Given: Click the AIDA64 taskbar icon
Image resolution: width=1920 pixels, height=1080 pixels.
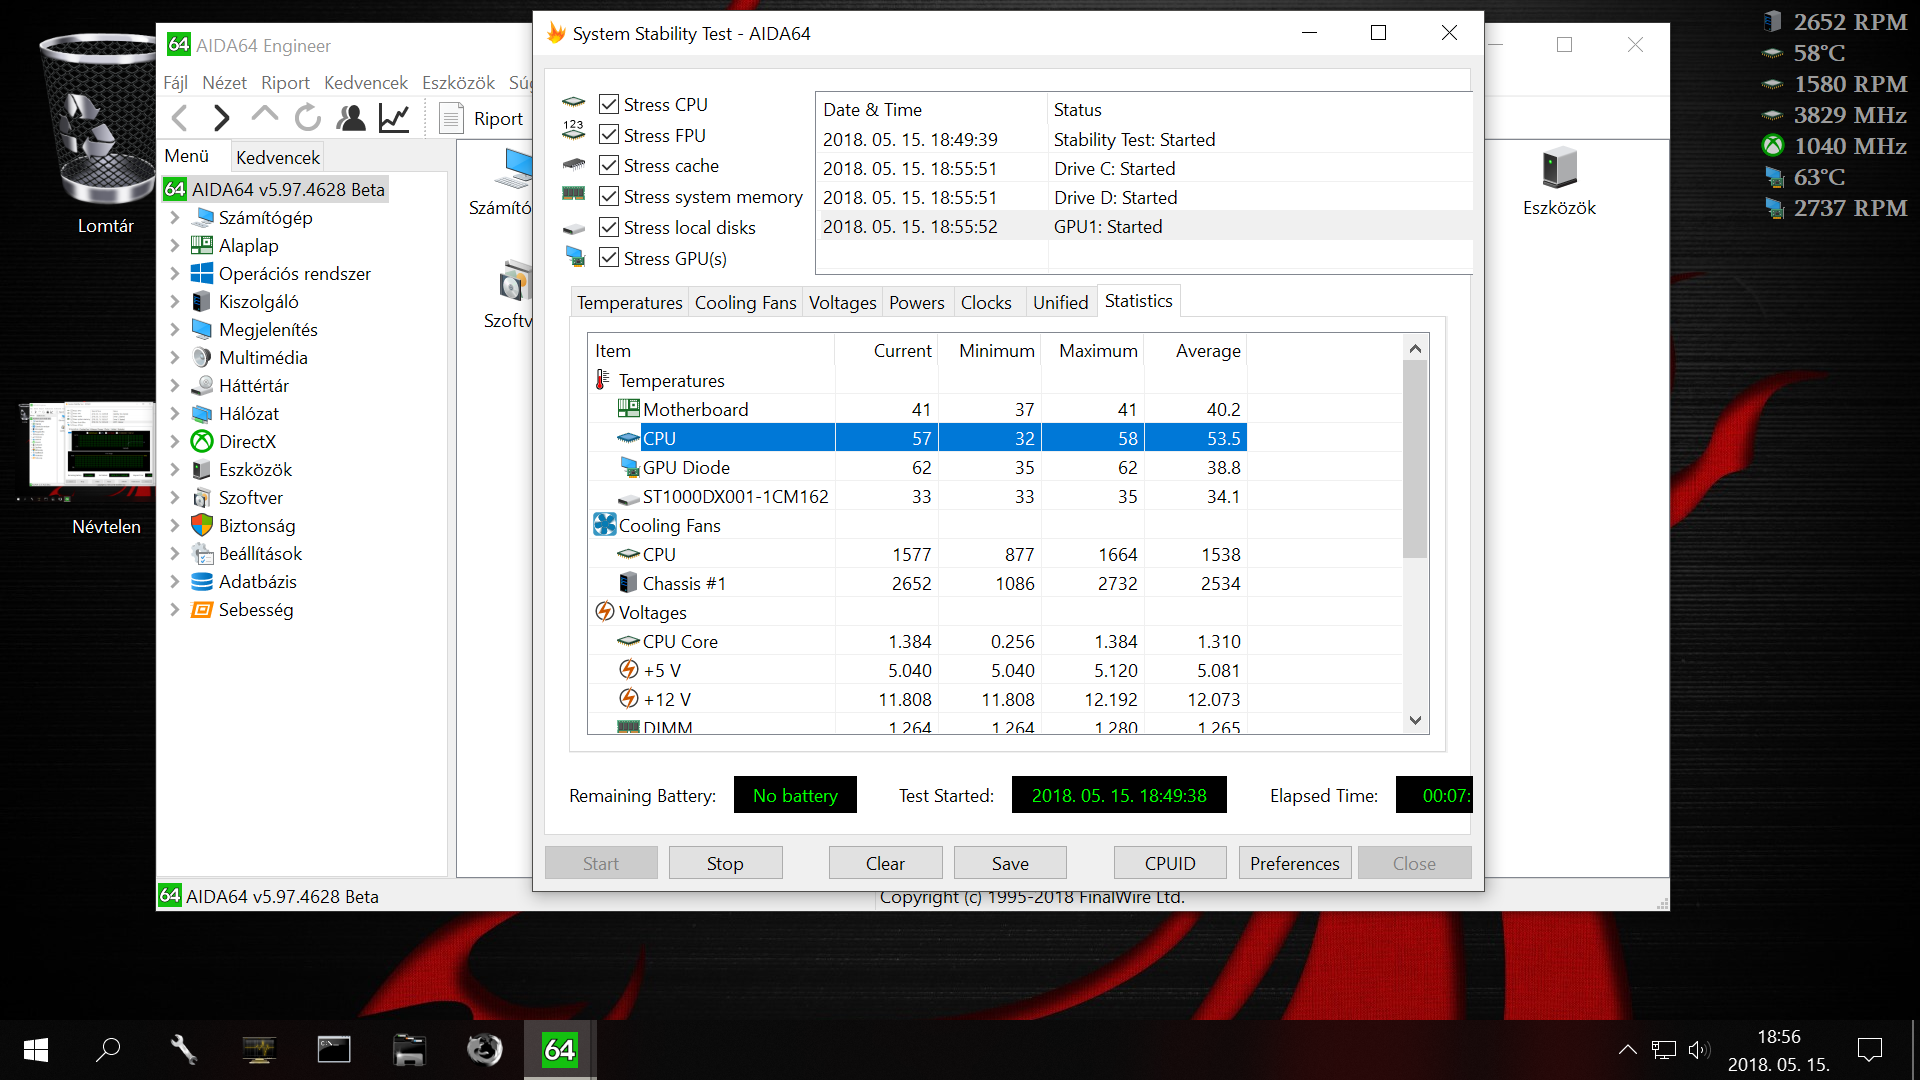Looking at the screenshot, I should click(559, 1049).
